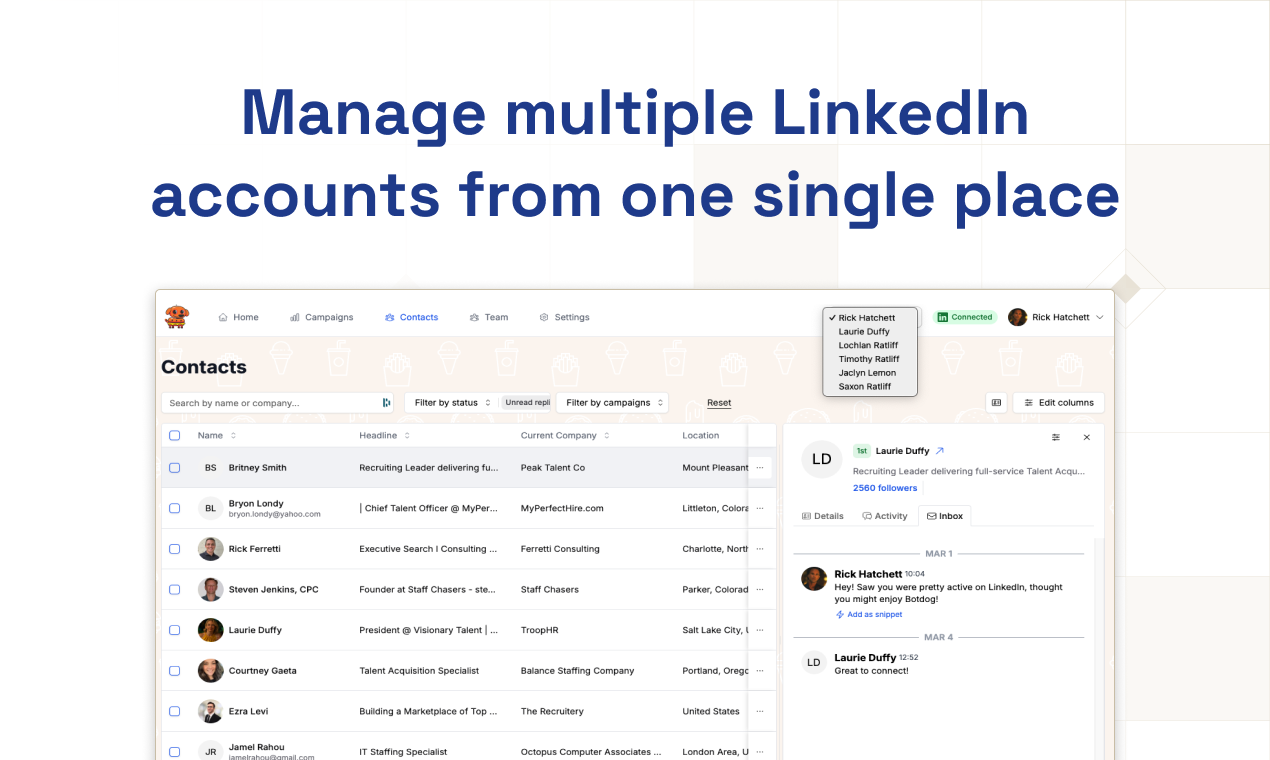Sort by the Name column arrows
The width and height of the screenshot is (1270, 760).
coord(233,436)
